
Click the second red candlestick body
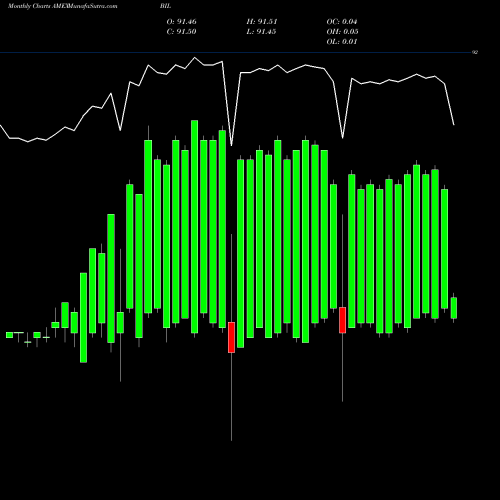pyautogui.click(x=342, y=320)
